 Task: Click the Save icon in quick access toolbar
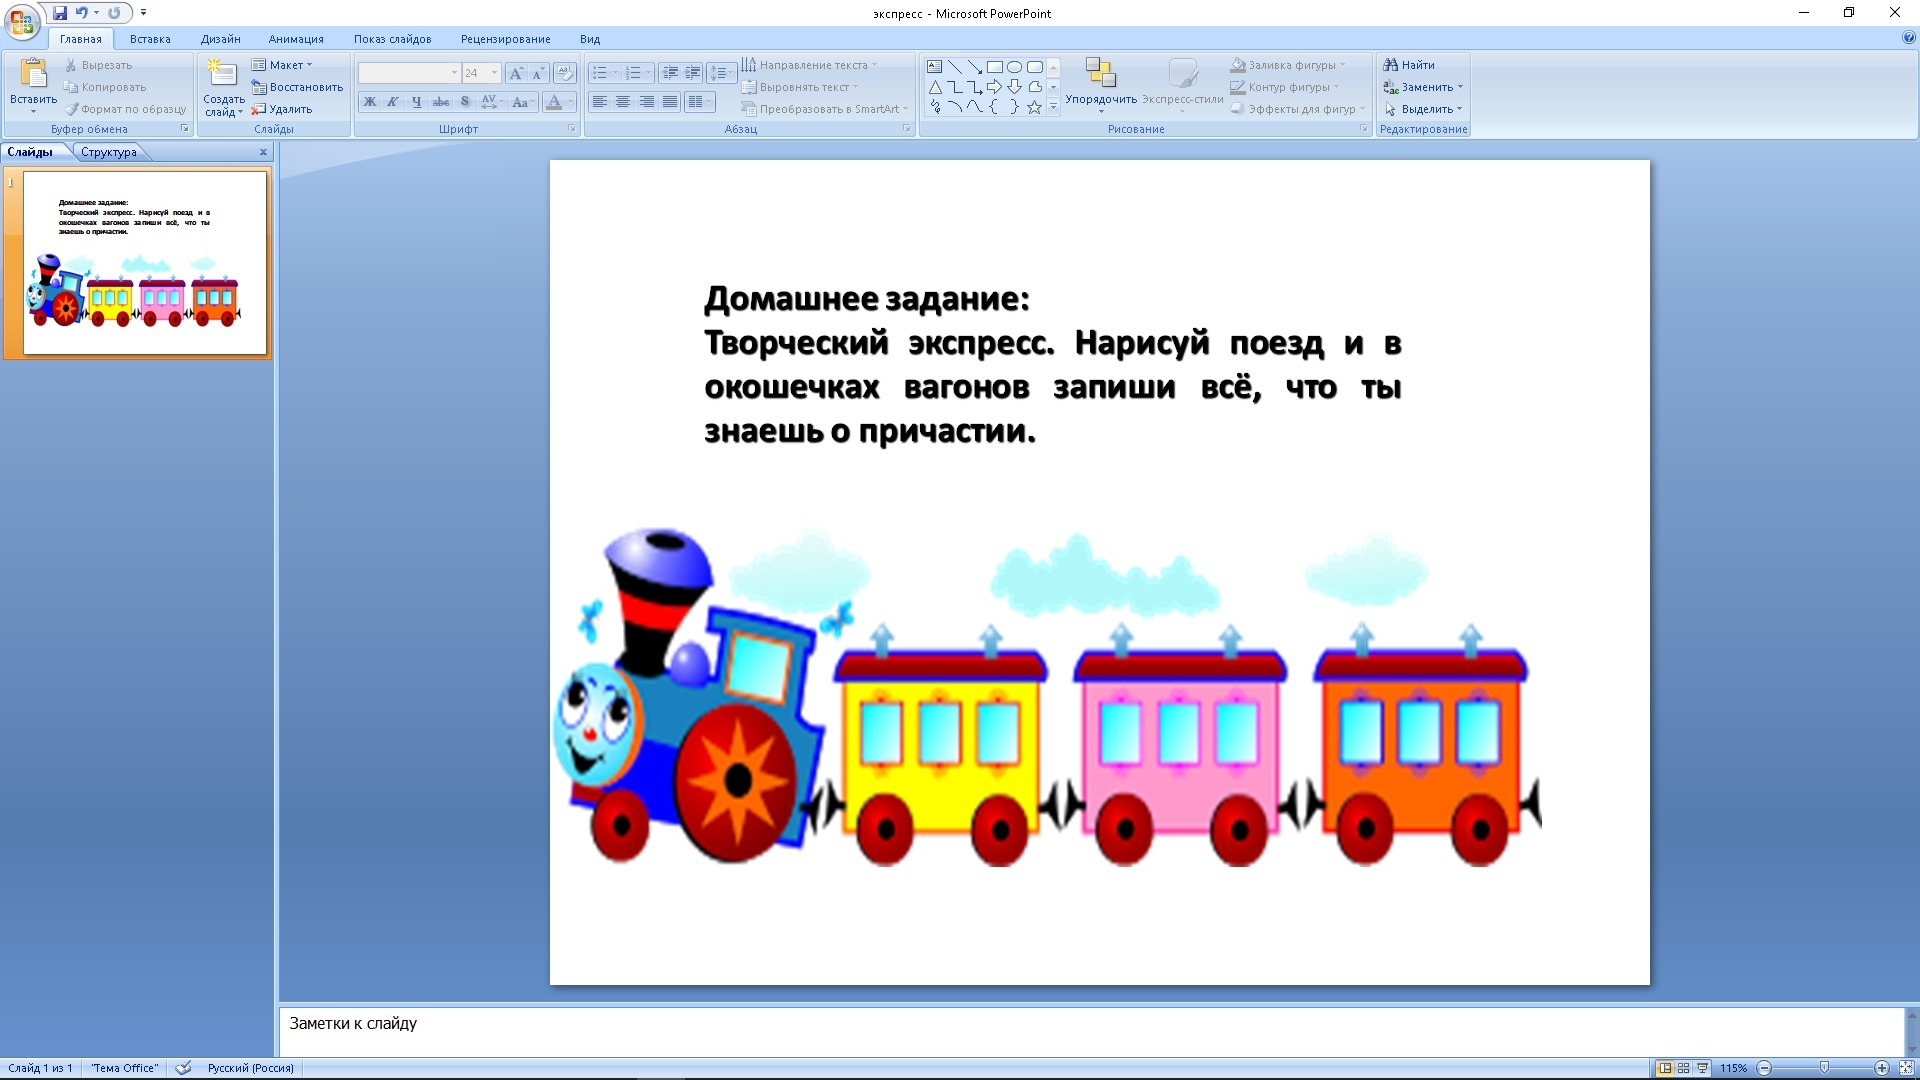[x=60, y=13]
